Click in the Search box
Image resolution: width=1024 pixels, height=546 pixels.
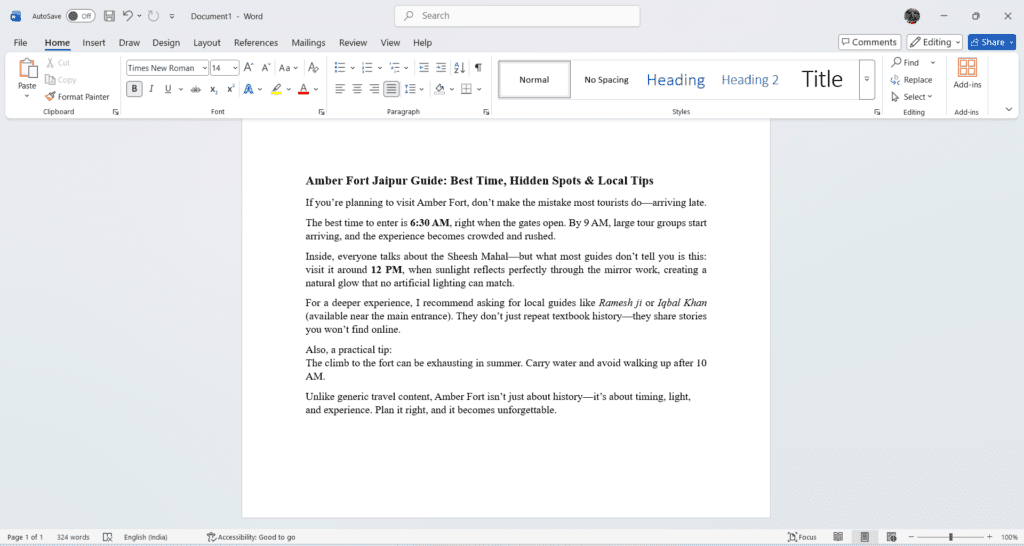tap(517, 16)
